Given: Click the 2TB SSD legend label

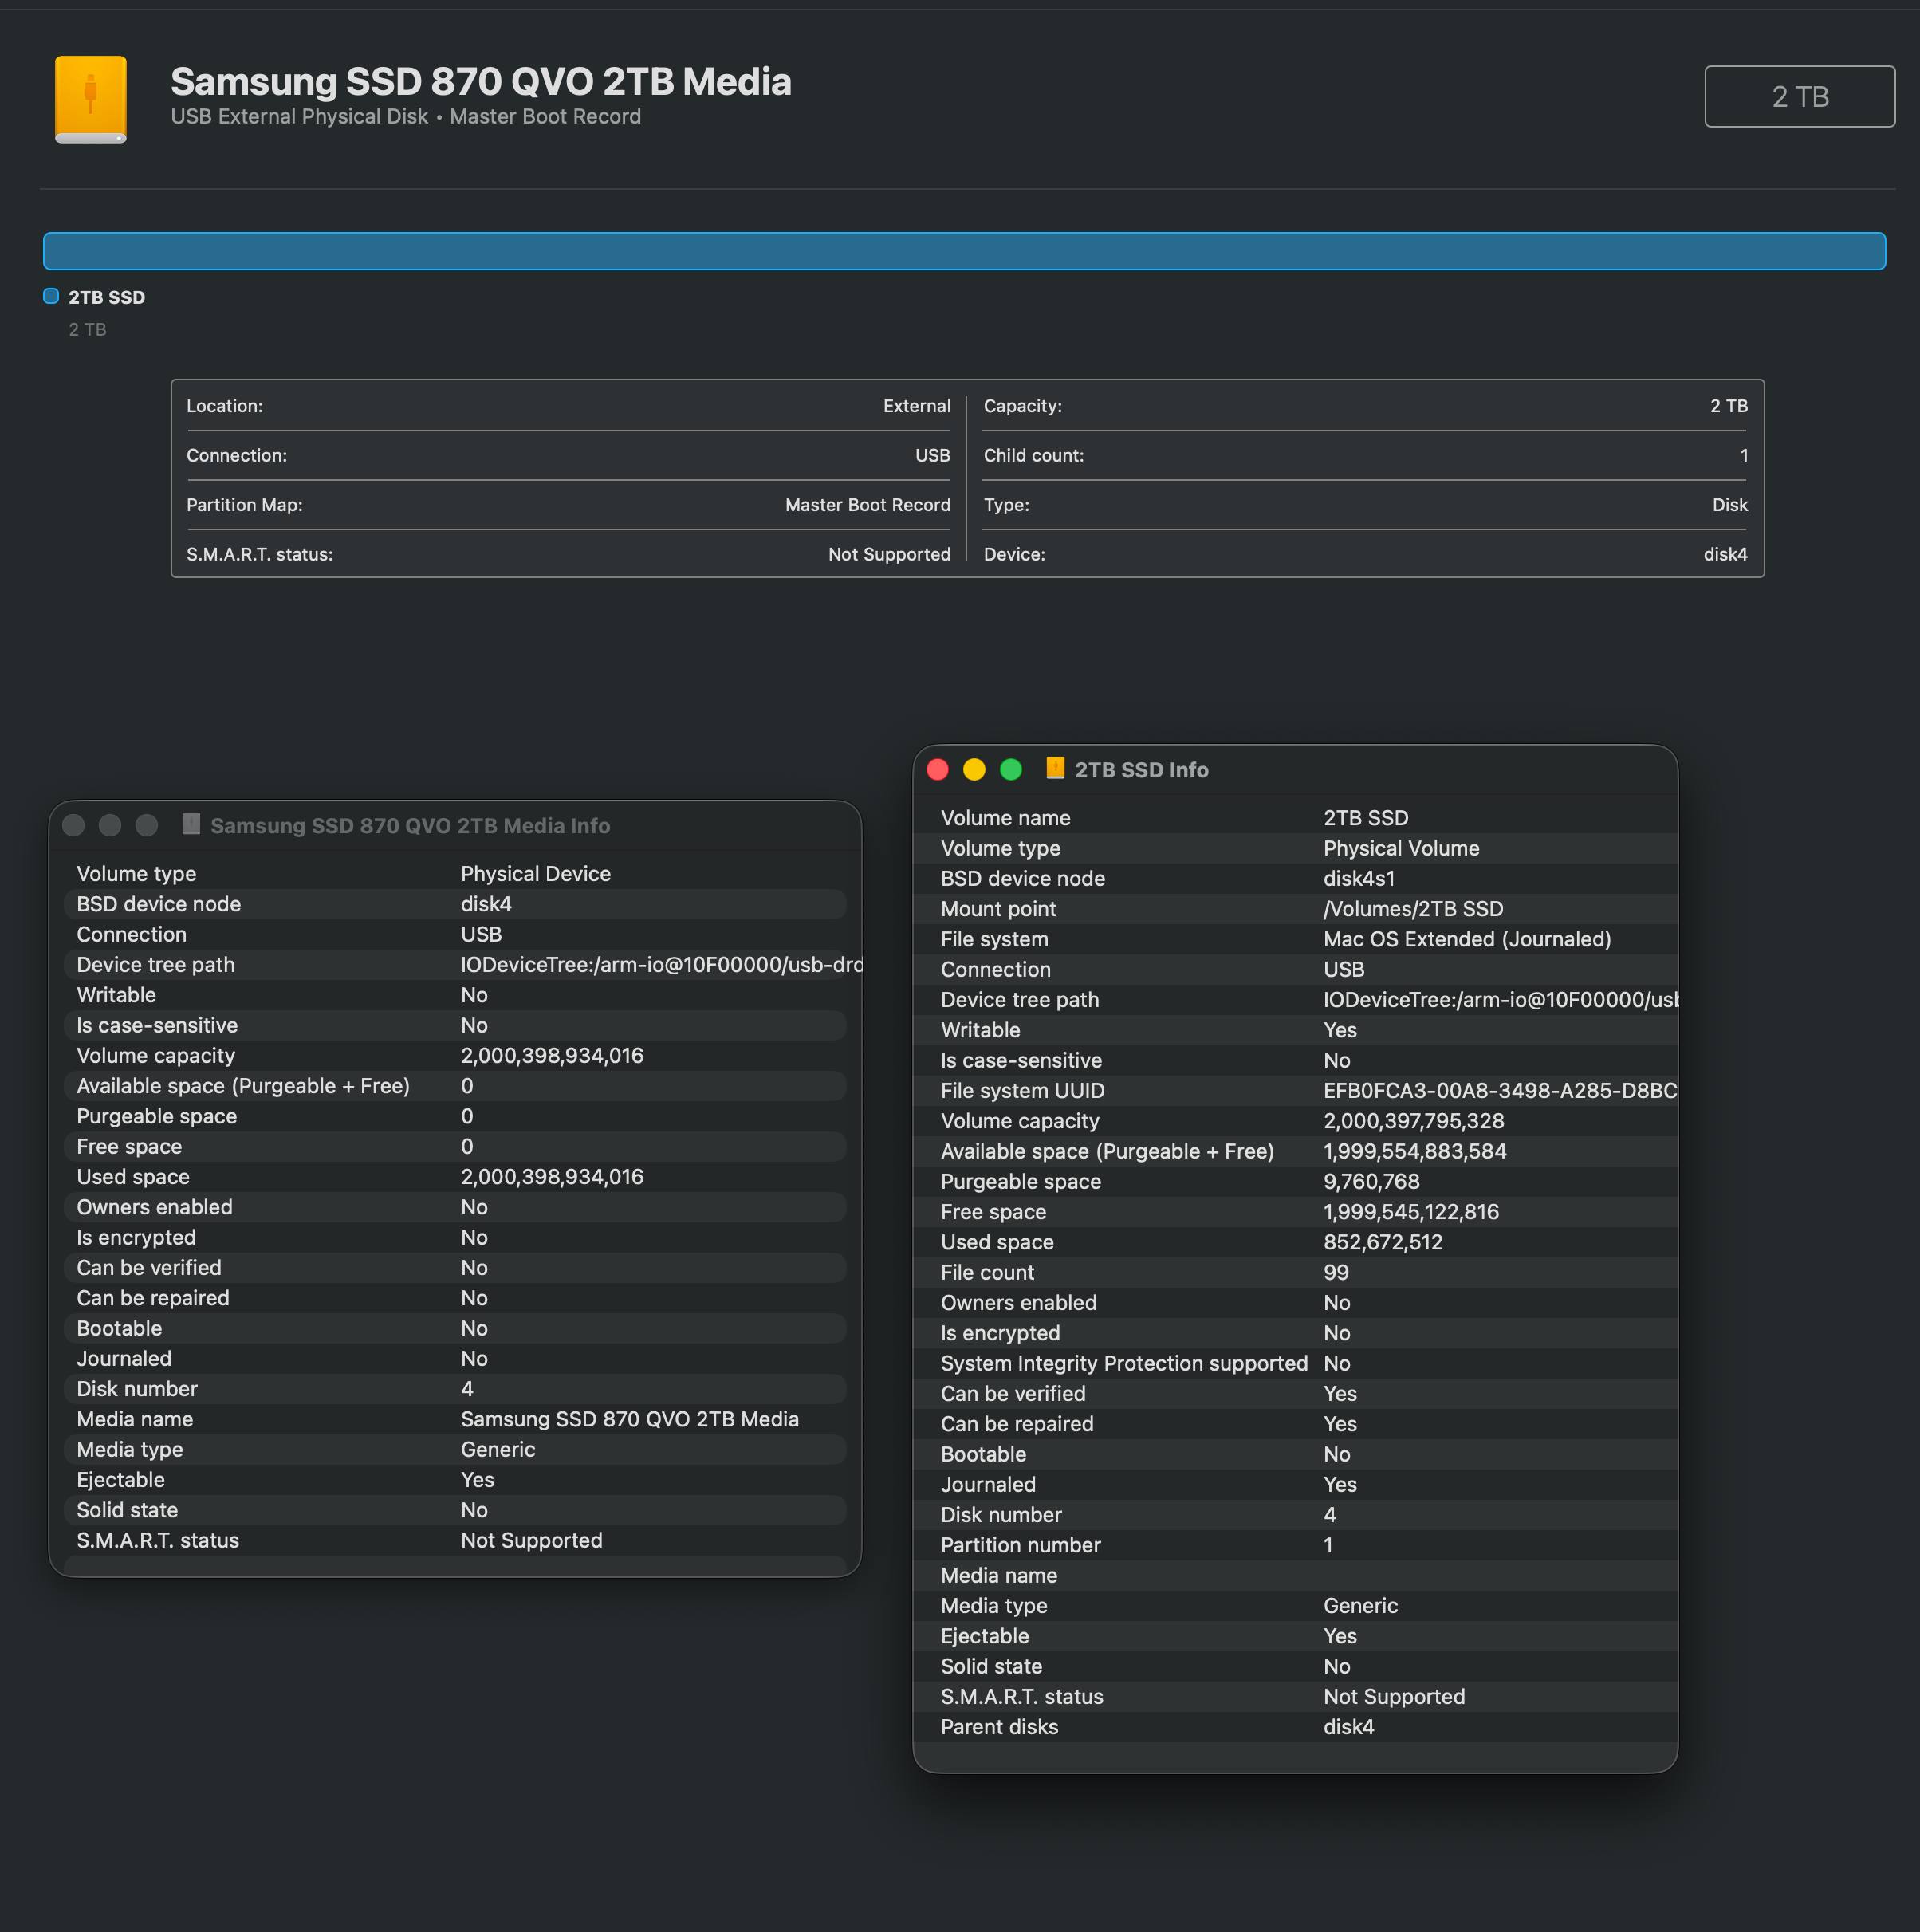Looking at the screenshot, I should (107, 298).
